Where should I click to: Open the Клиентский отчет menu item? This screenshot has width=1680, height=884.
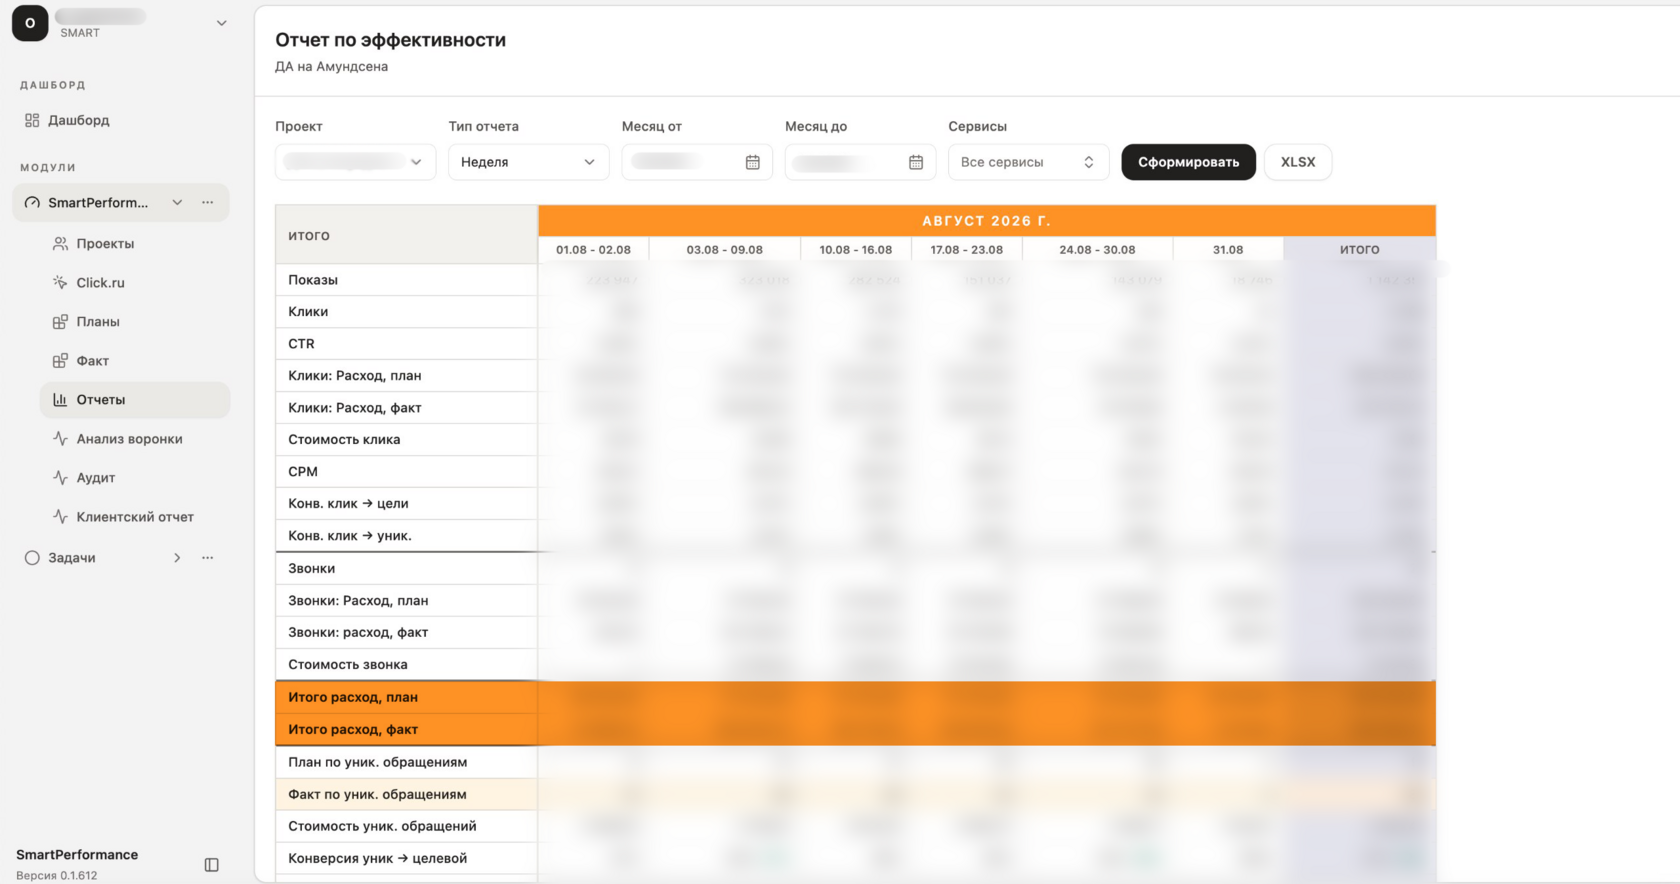tap(135, 517)
